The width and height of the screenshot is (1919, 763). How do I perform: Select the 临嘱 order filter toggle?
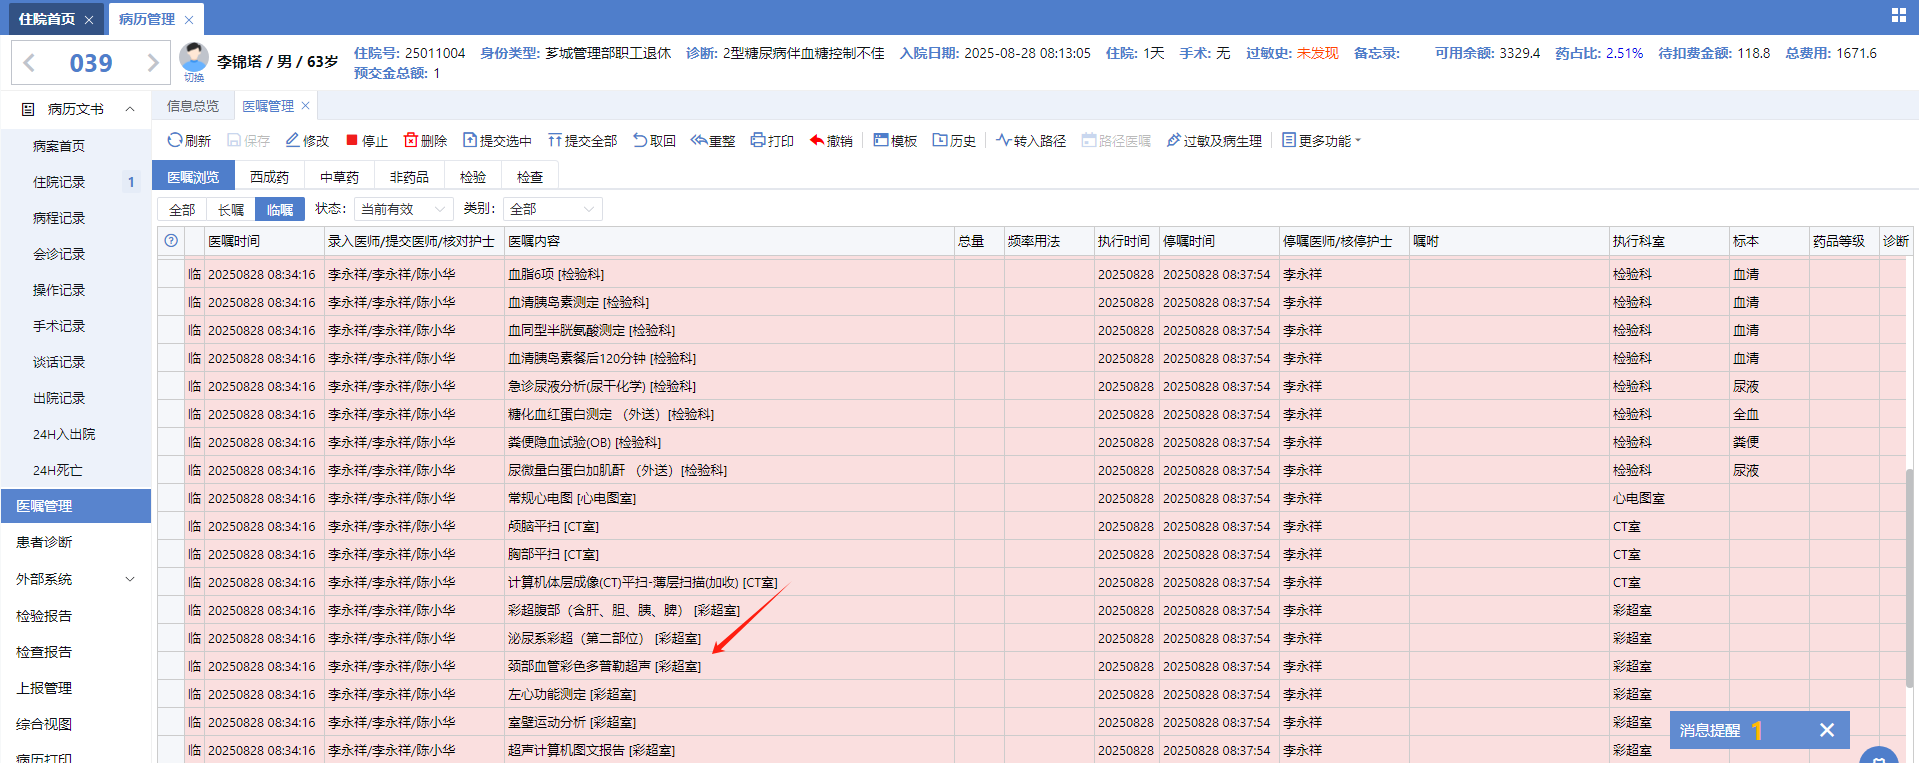(x=280, y=209)
